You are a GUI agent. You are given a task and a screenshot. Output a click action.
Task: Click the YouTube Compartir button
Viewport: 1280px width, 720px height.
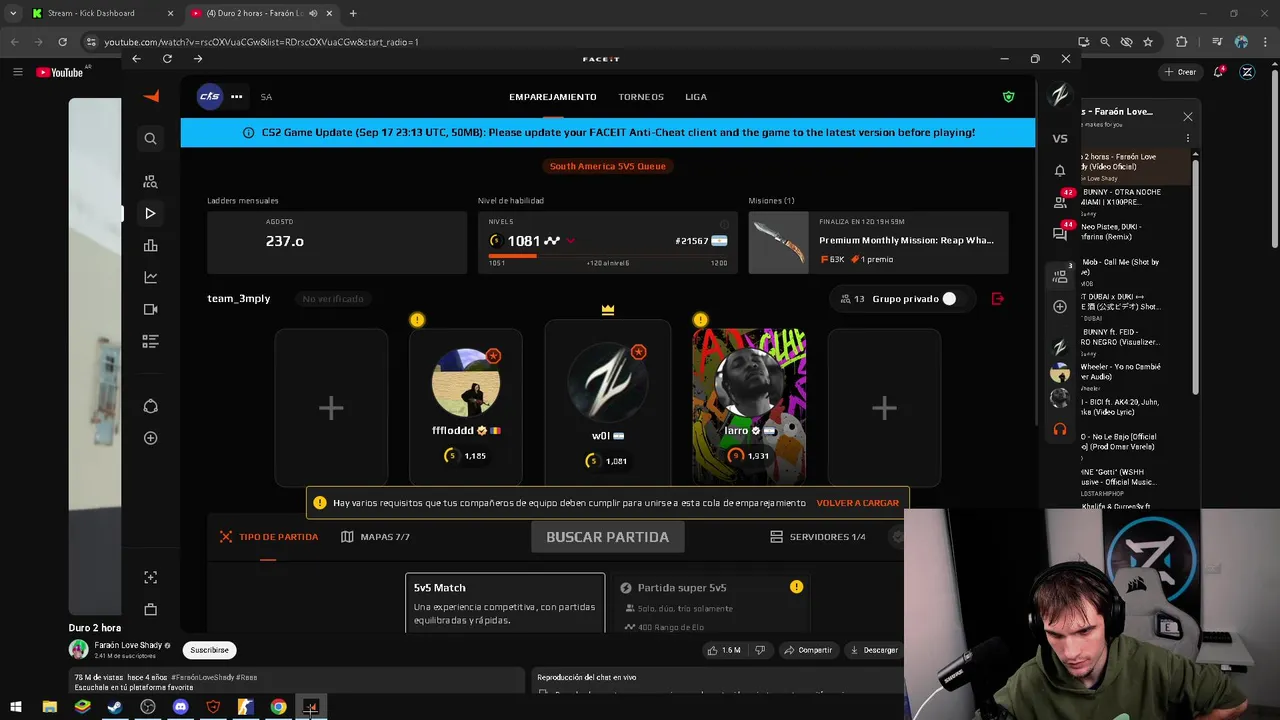(808, 650)
